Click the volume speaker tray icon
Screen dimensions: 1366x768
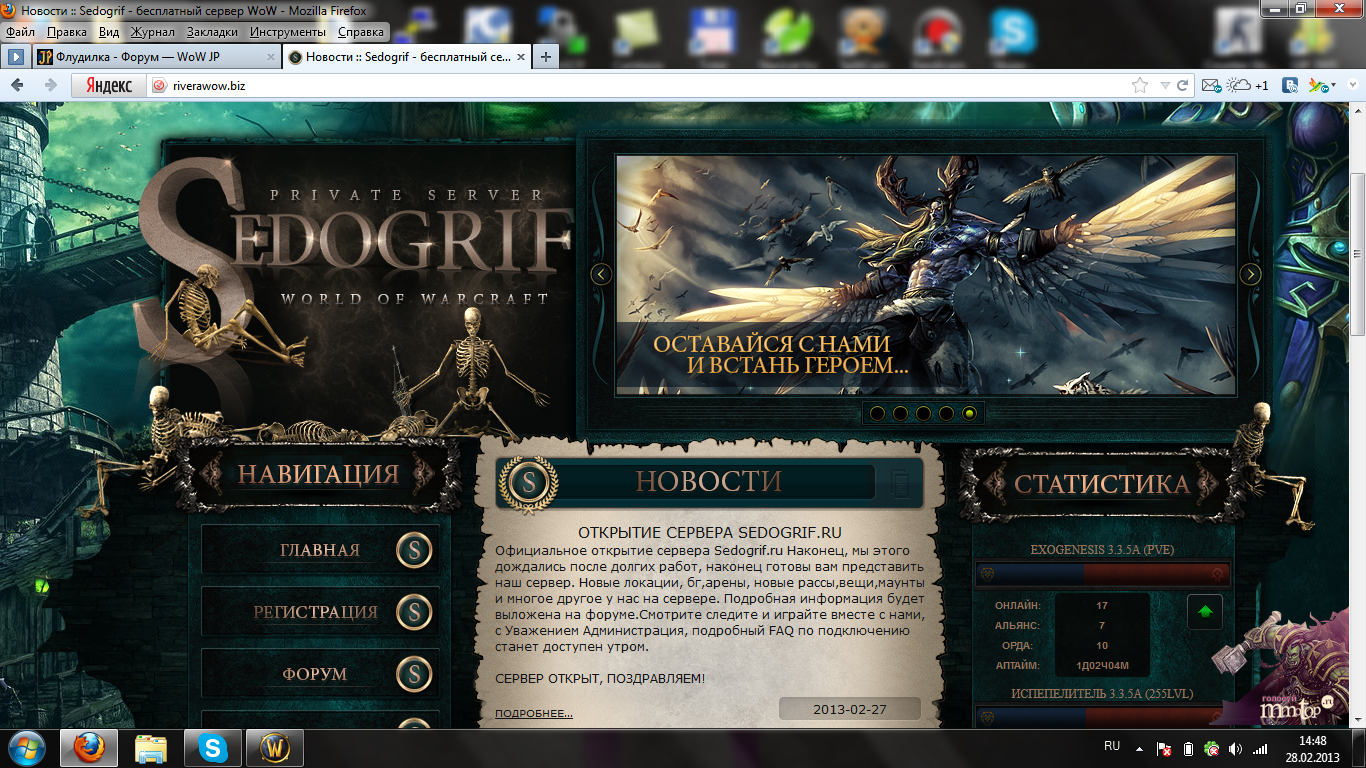tap(1236, 748)
